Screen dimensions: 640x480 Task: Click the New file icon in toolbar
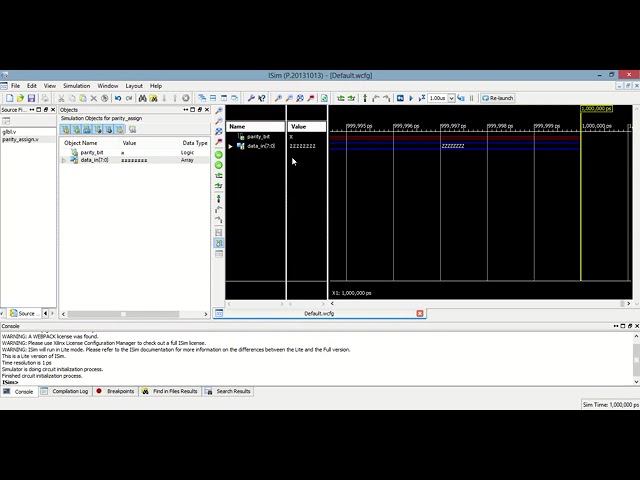click(10, 98)
